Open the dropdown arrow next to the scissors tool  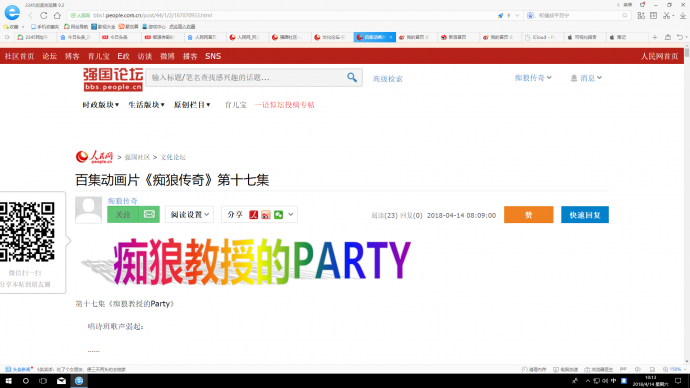tap(674, 16)
